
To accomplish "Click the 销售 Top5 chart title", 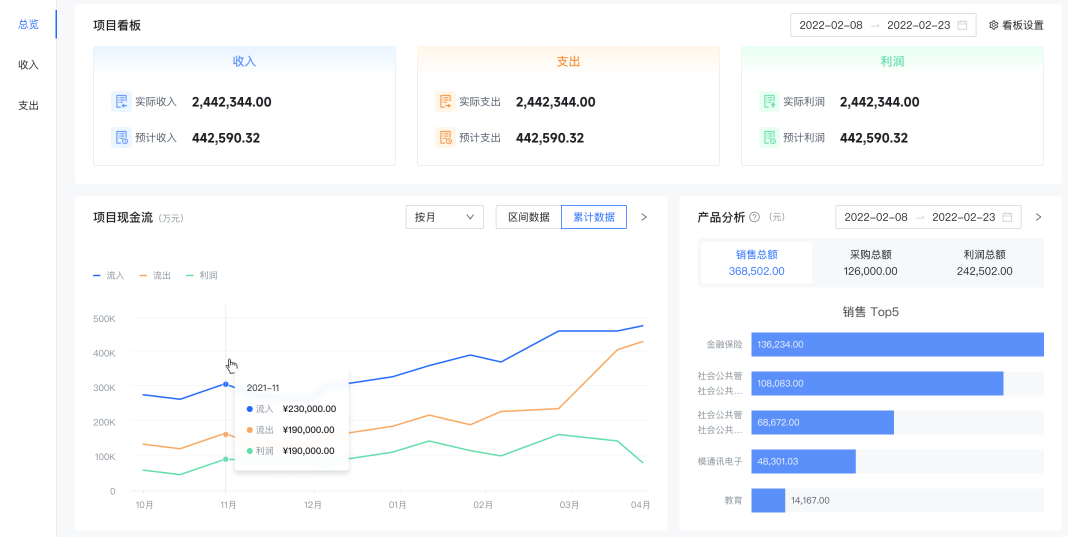I will [870, 312].
